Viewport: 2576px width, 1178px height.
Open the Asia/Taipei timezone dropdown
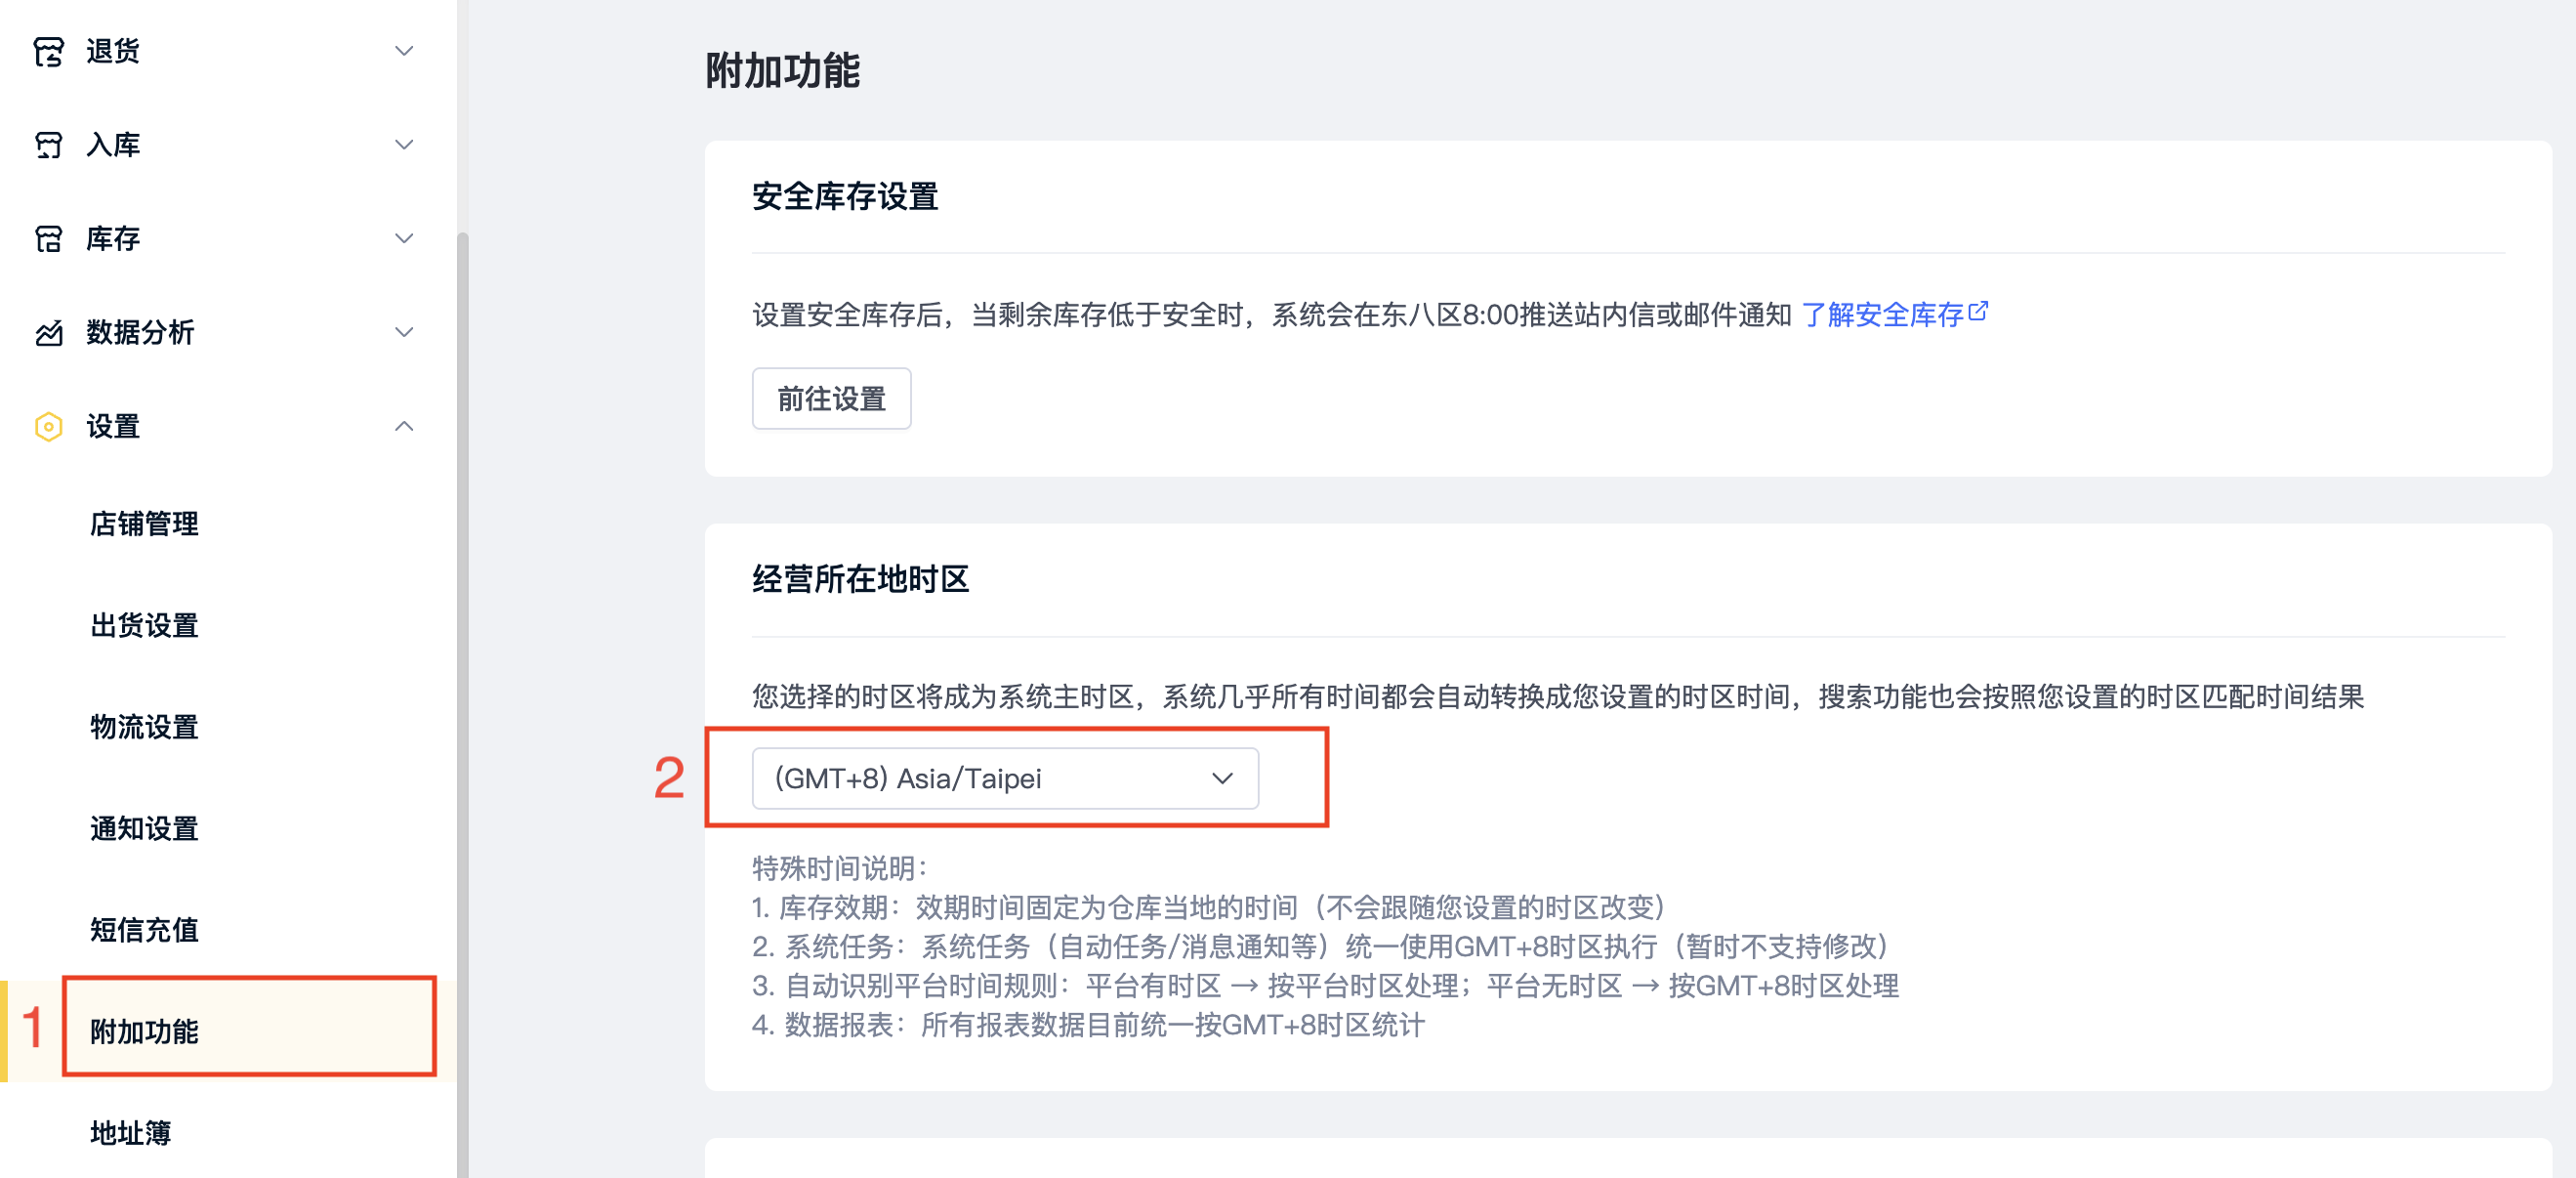pos(1005,778)
